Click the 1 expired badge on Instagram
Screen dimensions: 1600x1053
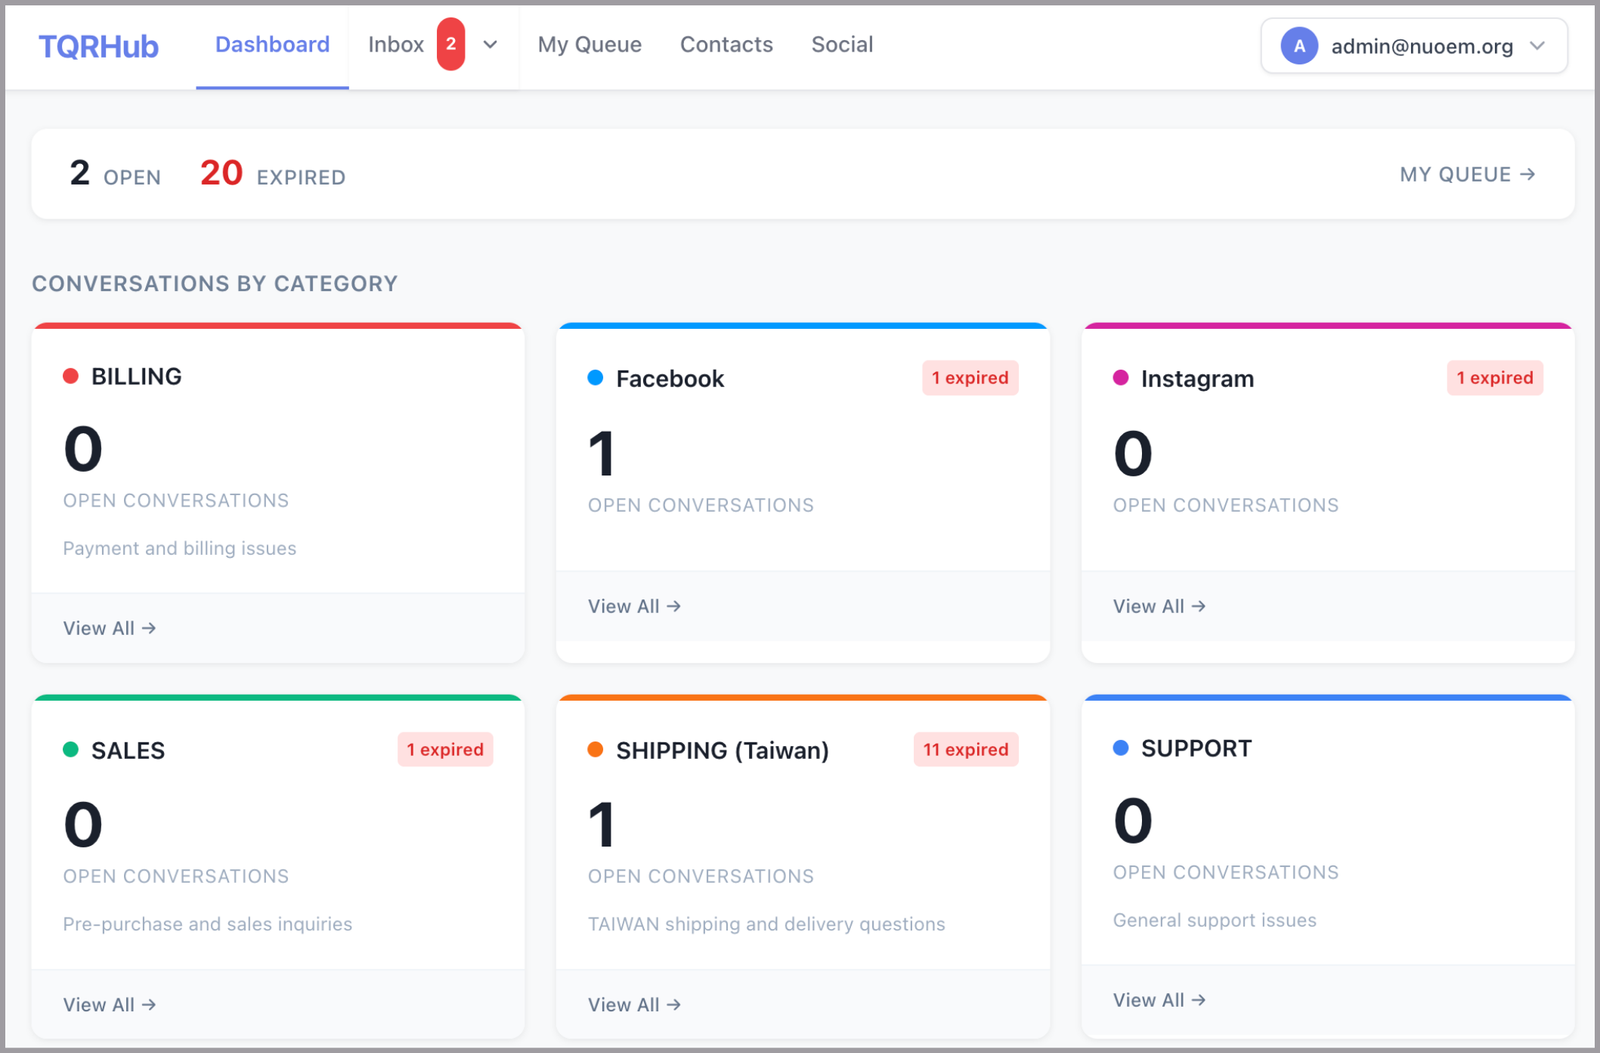(x=1495, y=378)
